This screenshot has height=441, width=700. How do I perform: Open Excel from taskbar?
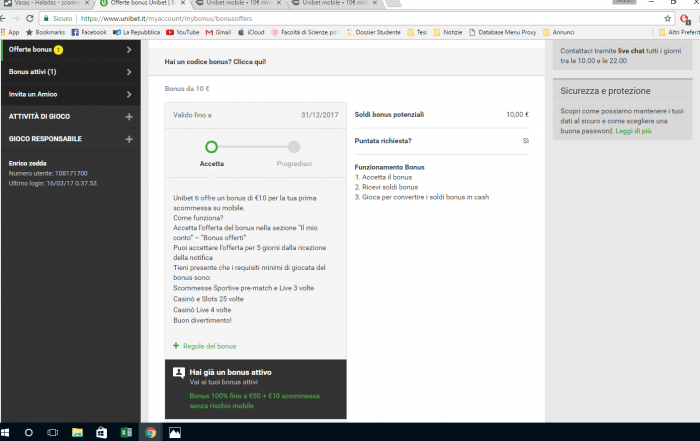126,433
